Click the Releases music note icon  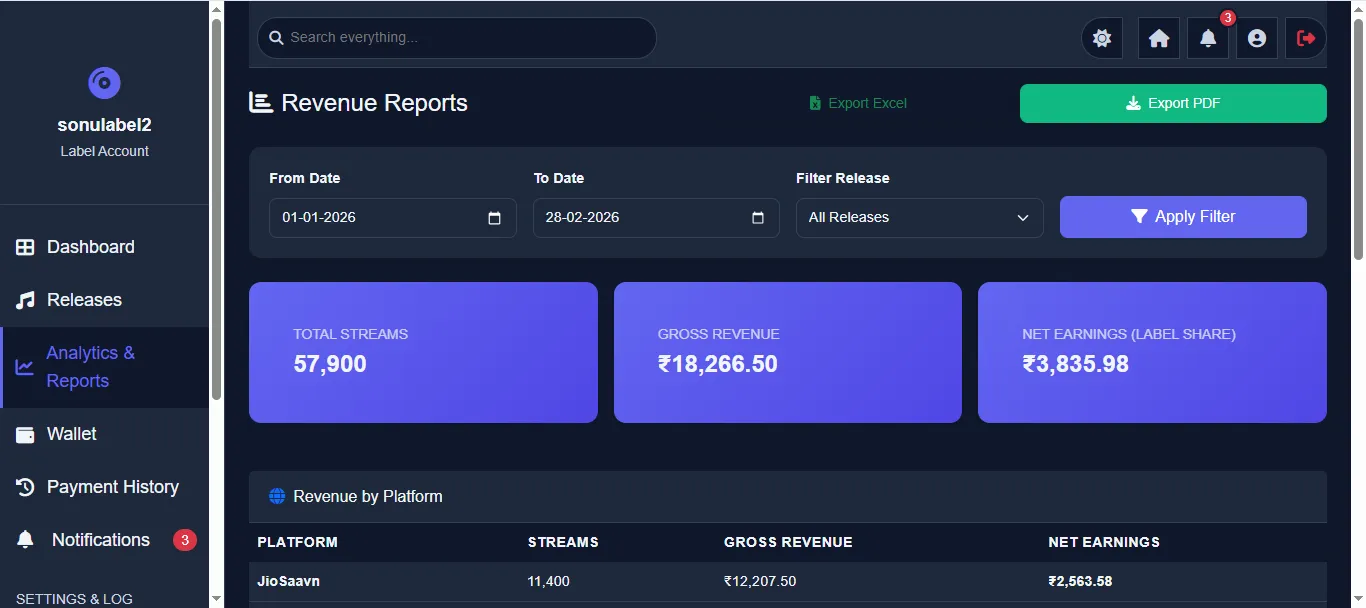point(25,300)
